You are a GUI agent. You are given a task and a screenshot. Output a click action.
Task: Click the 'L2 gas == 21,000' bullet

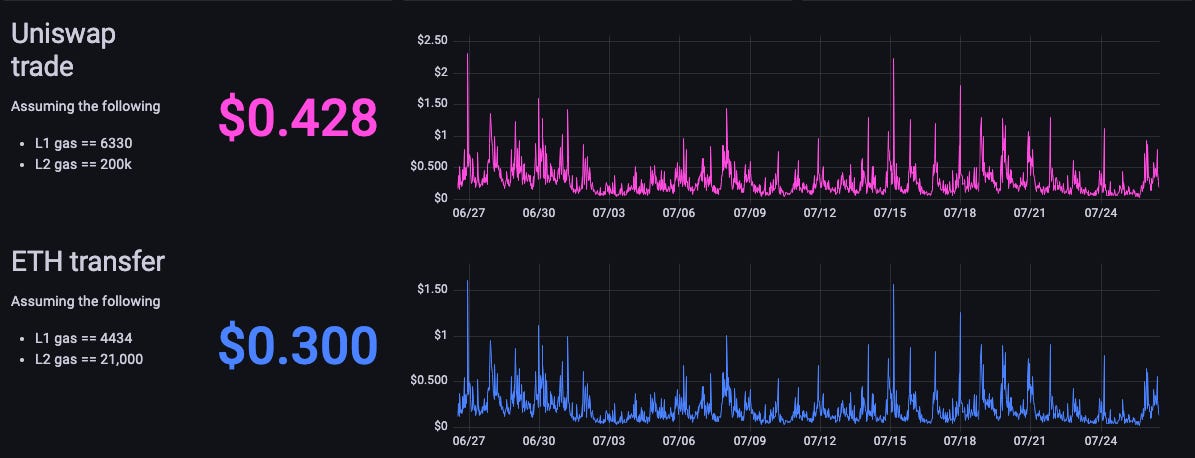point(89,359)
